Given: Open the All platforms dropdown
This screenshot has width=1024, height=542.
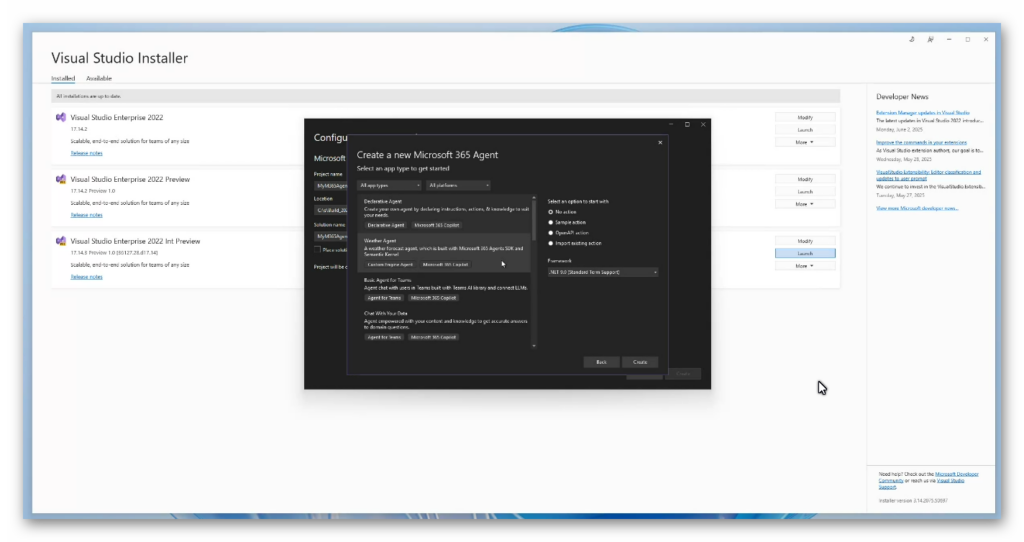Looking at the screenshot, I should [458, 185].
